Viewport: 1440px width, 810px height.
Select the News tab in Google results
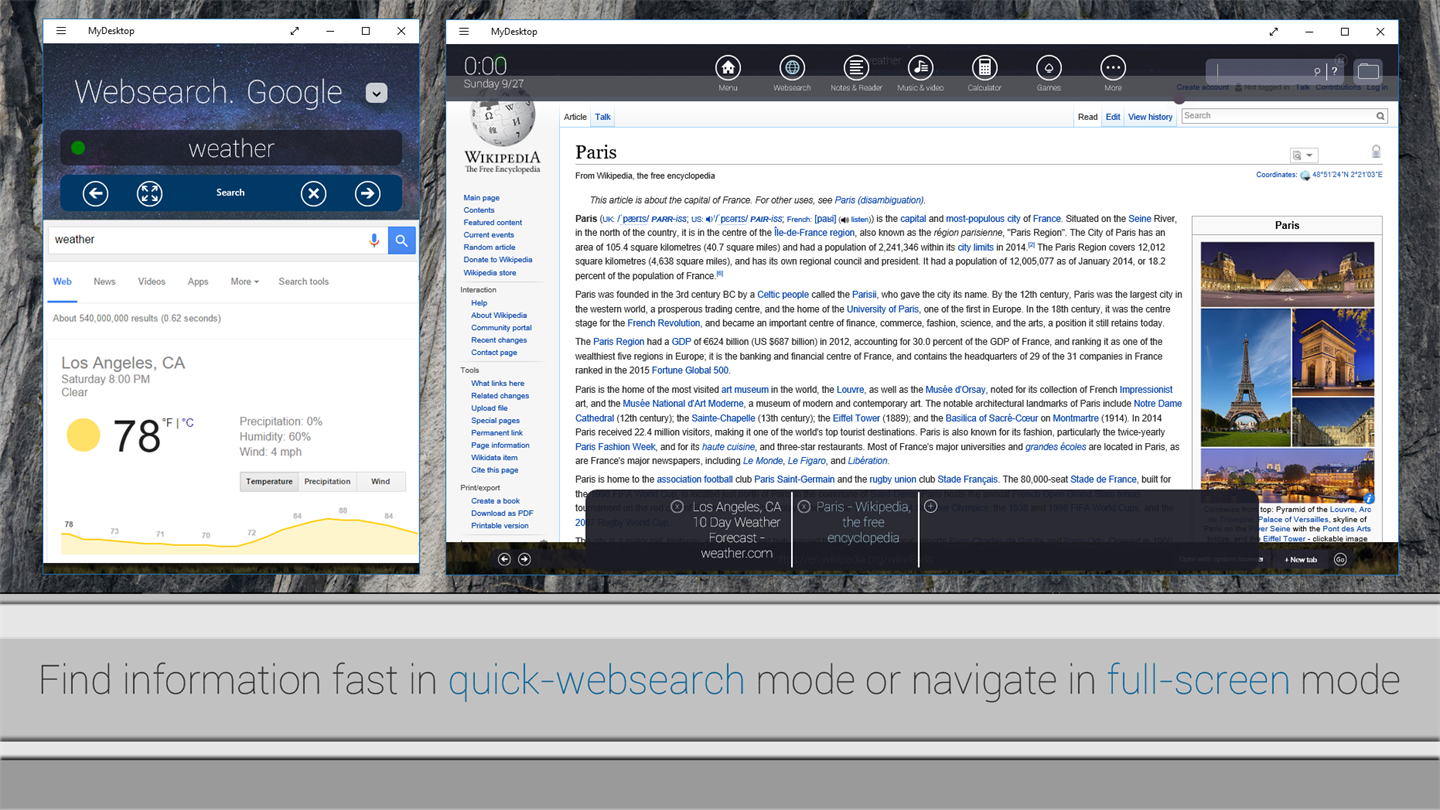click(104, 282)
